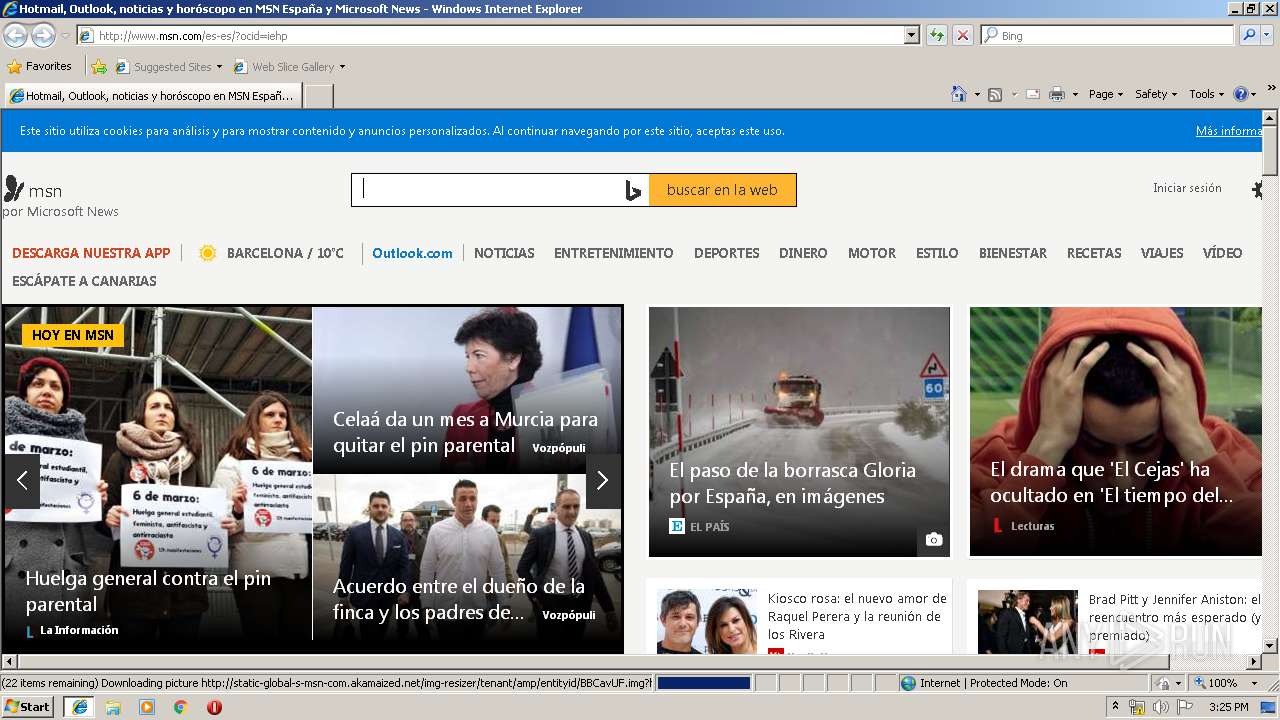Open the Page menu dropdown

point(1105,94)
